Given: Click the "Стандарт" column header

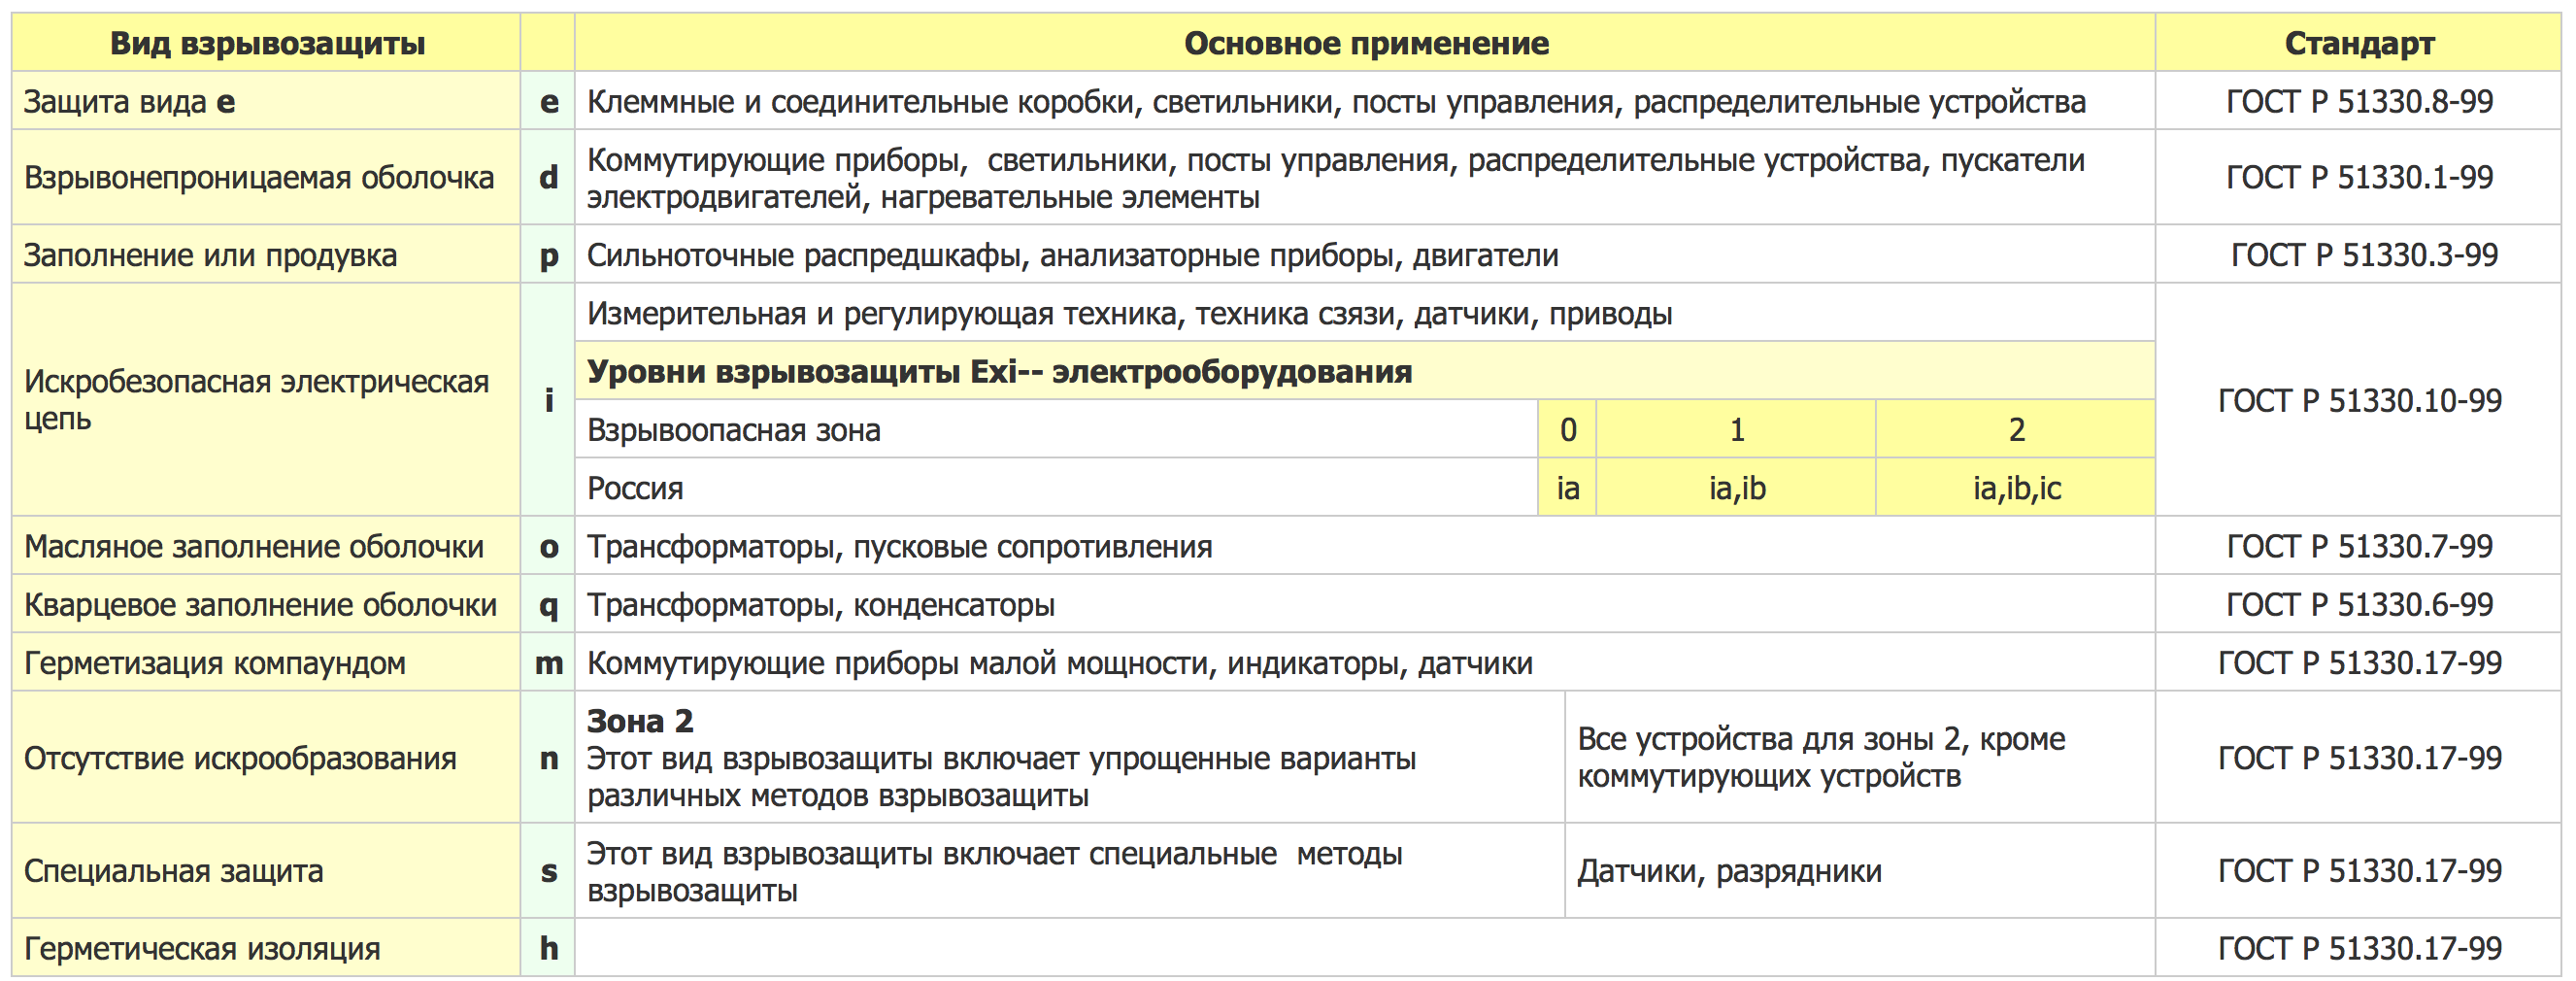Looking at the screenshot, I should click(2358, 43).
